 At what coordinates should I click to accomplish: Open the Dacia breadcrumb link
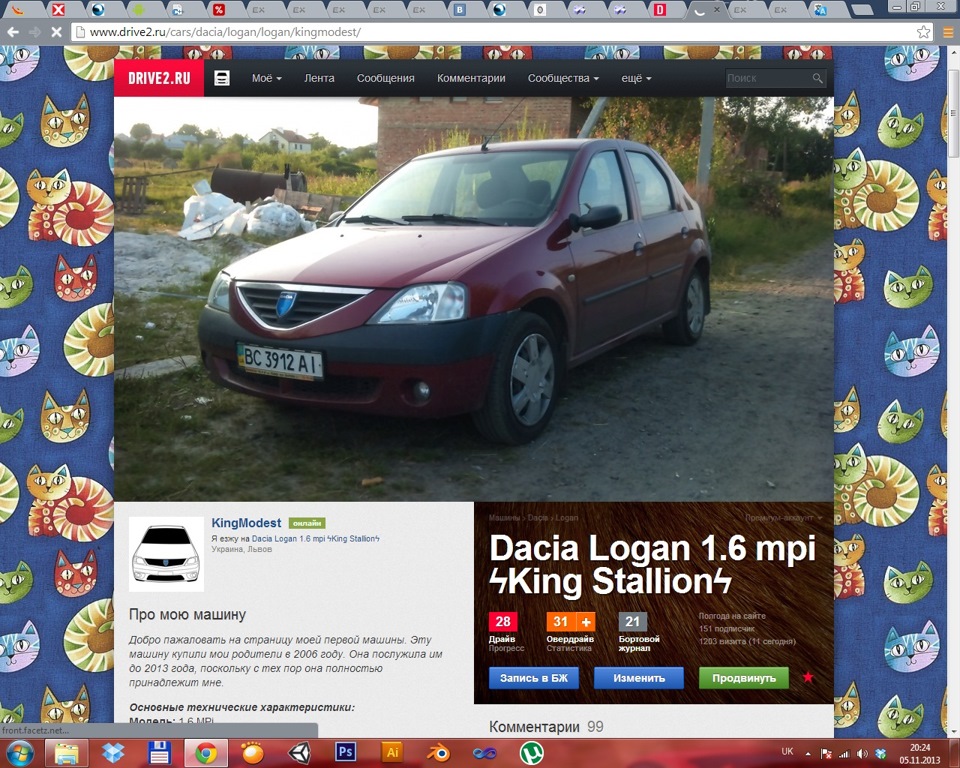point(538,518)
